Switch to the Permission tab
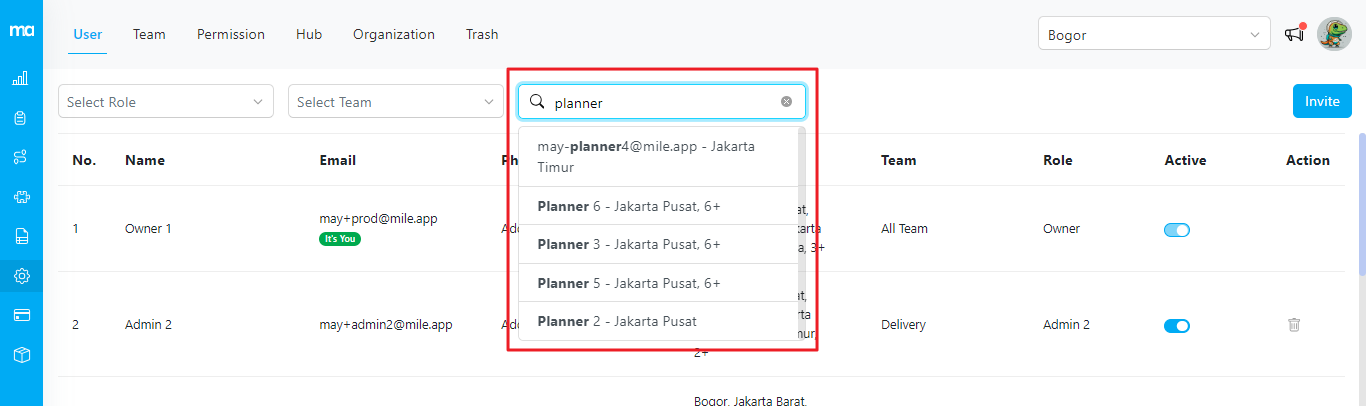Image resolution: width=1366 pixels, height=406 pixels. (x=231, y=34)
